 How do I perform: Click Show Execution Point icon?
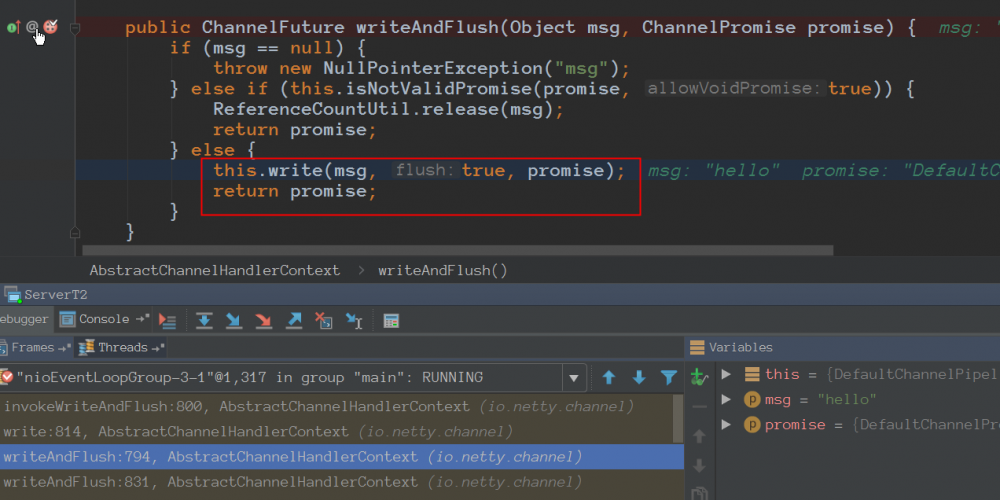(167, 320)
